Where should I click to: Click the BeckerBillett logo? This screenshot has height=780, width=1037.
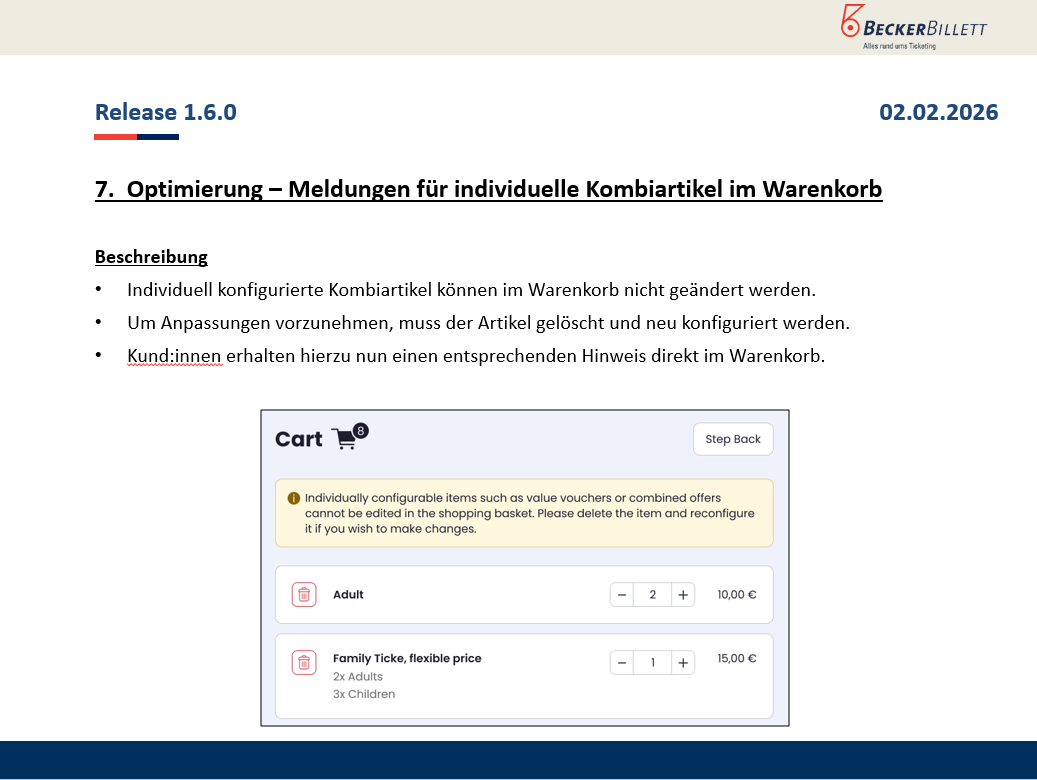coord(913,27)
